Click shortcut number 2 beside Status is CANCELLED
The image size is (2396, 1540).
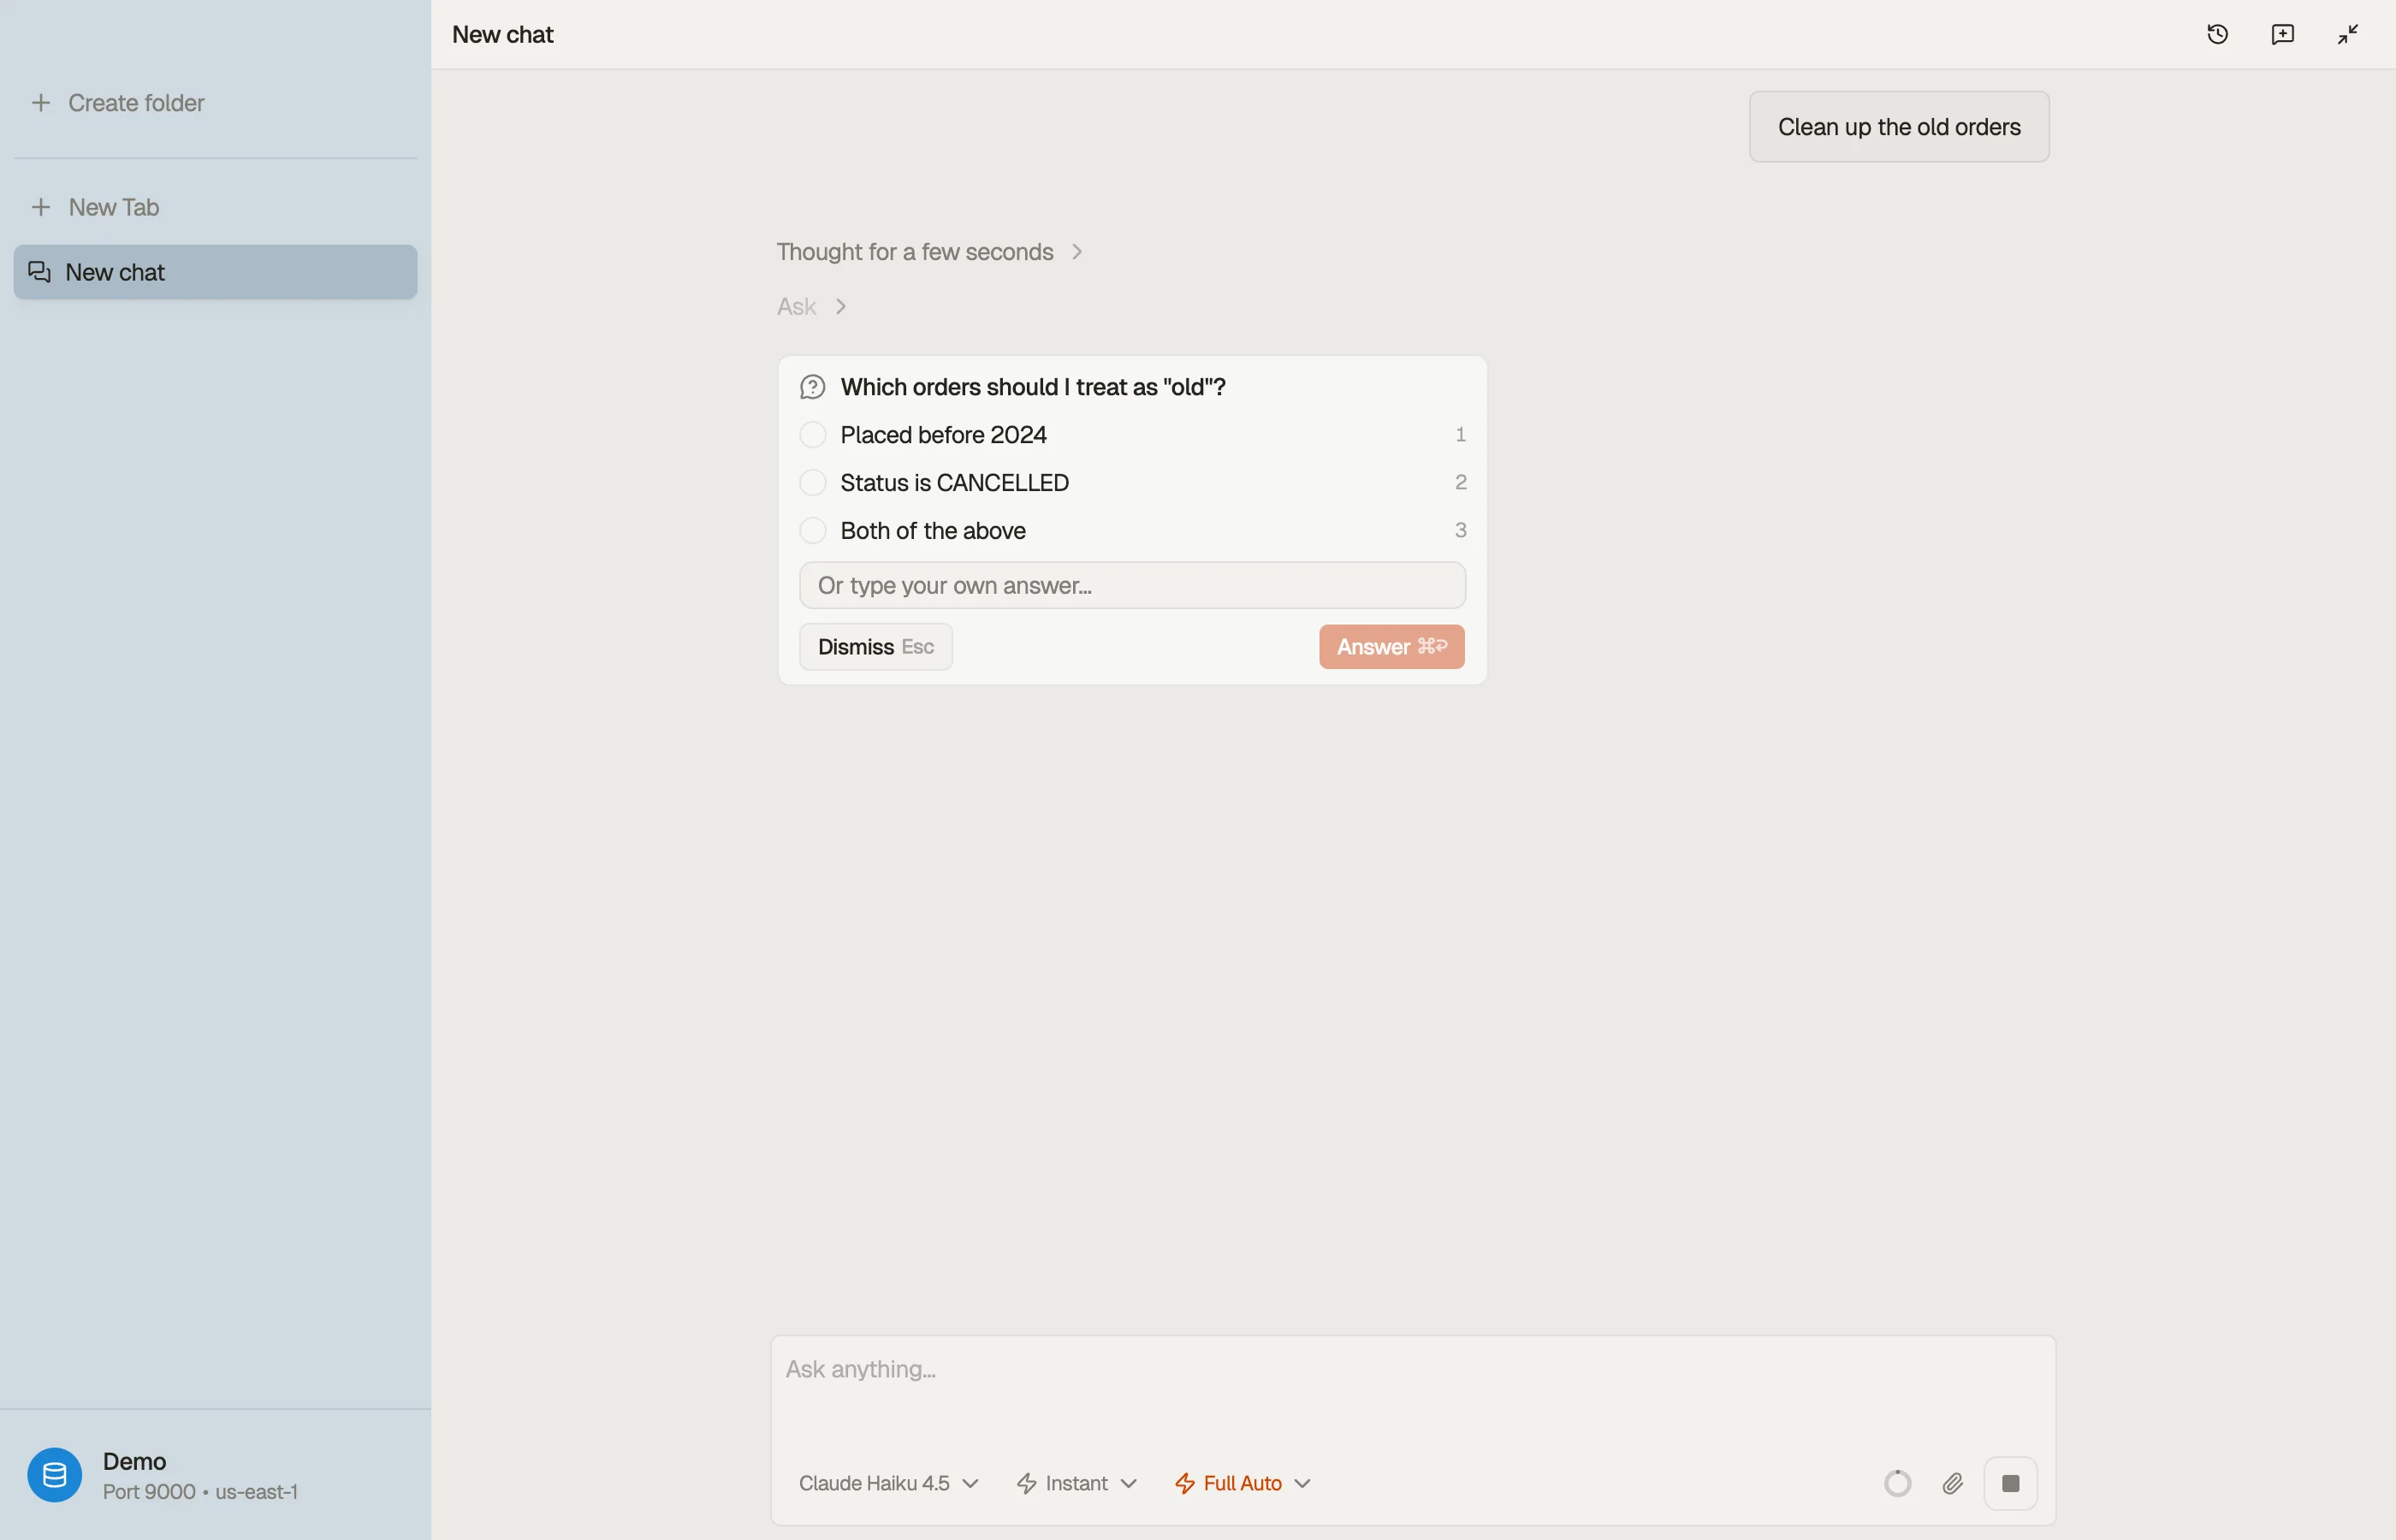[1460, 483]
